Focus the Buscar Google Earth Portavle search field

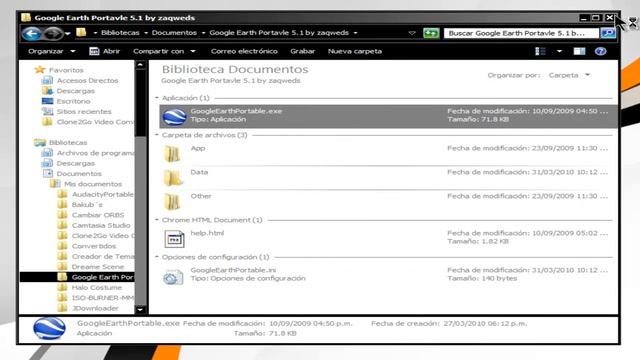(521, 33)
